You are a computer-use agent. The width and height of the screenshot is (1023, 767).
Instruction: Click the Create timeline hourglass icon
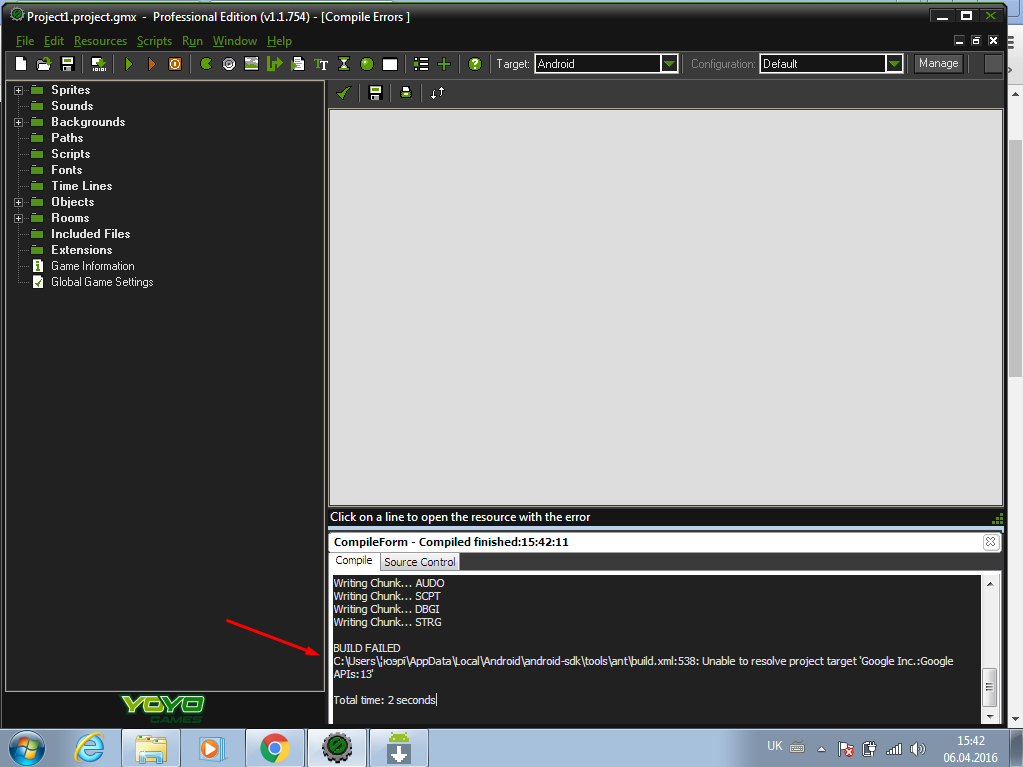coord(344,64)
